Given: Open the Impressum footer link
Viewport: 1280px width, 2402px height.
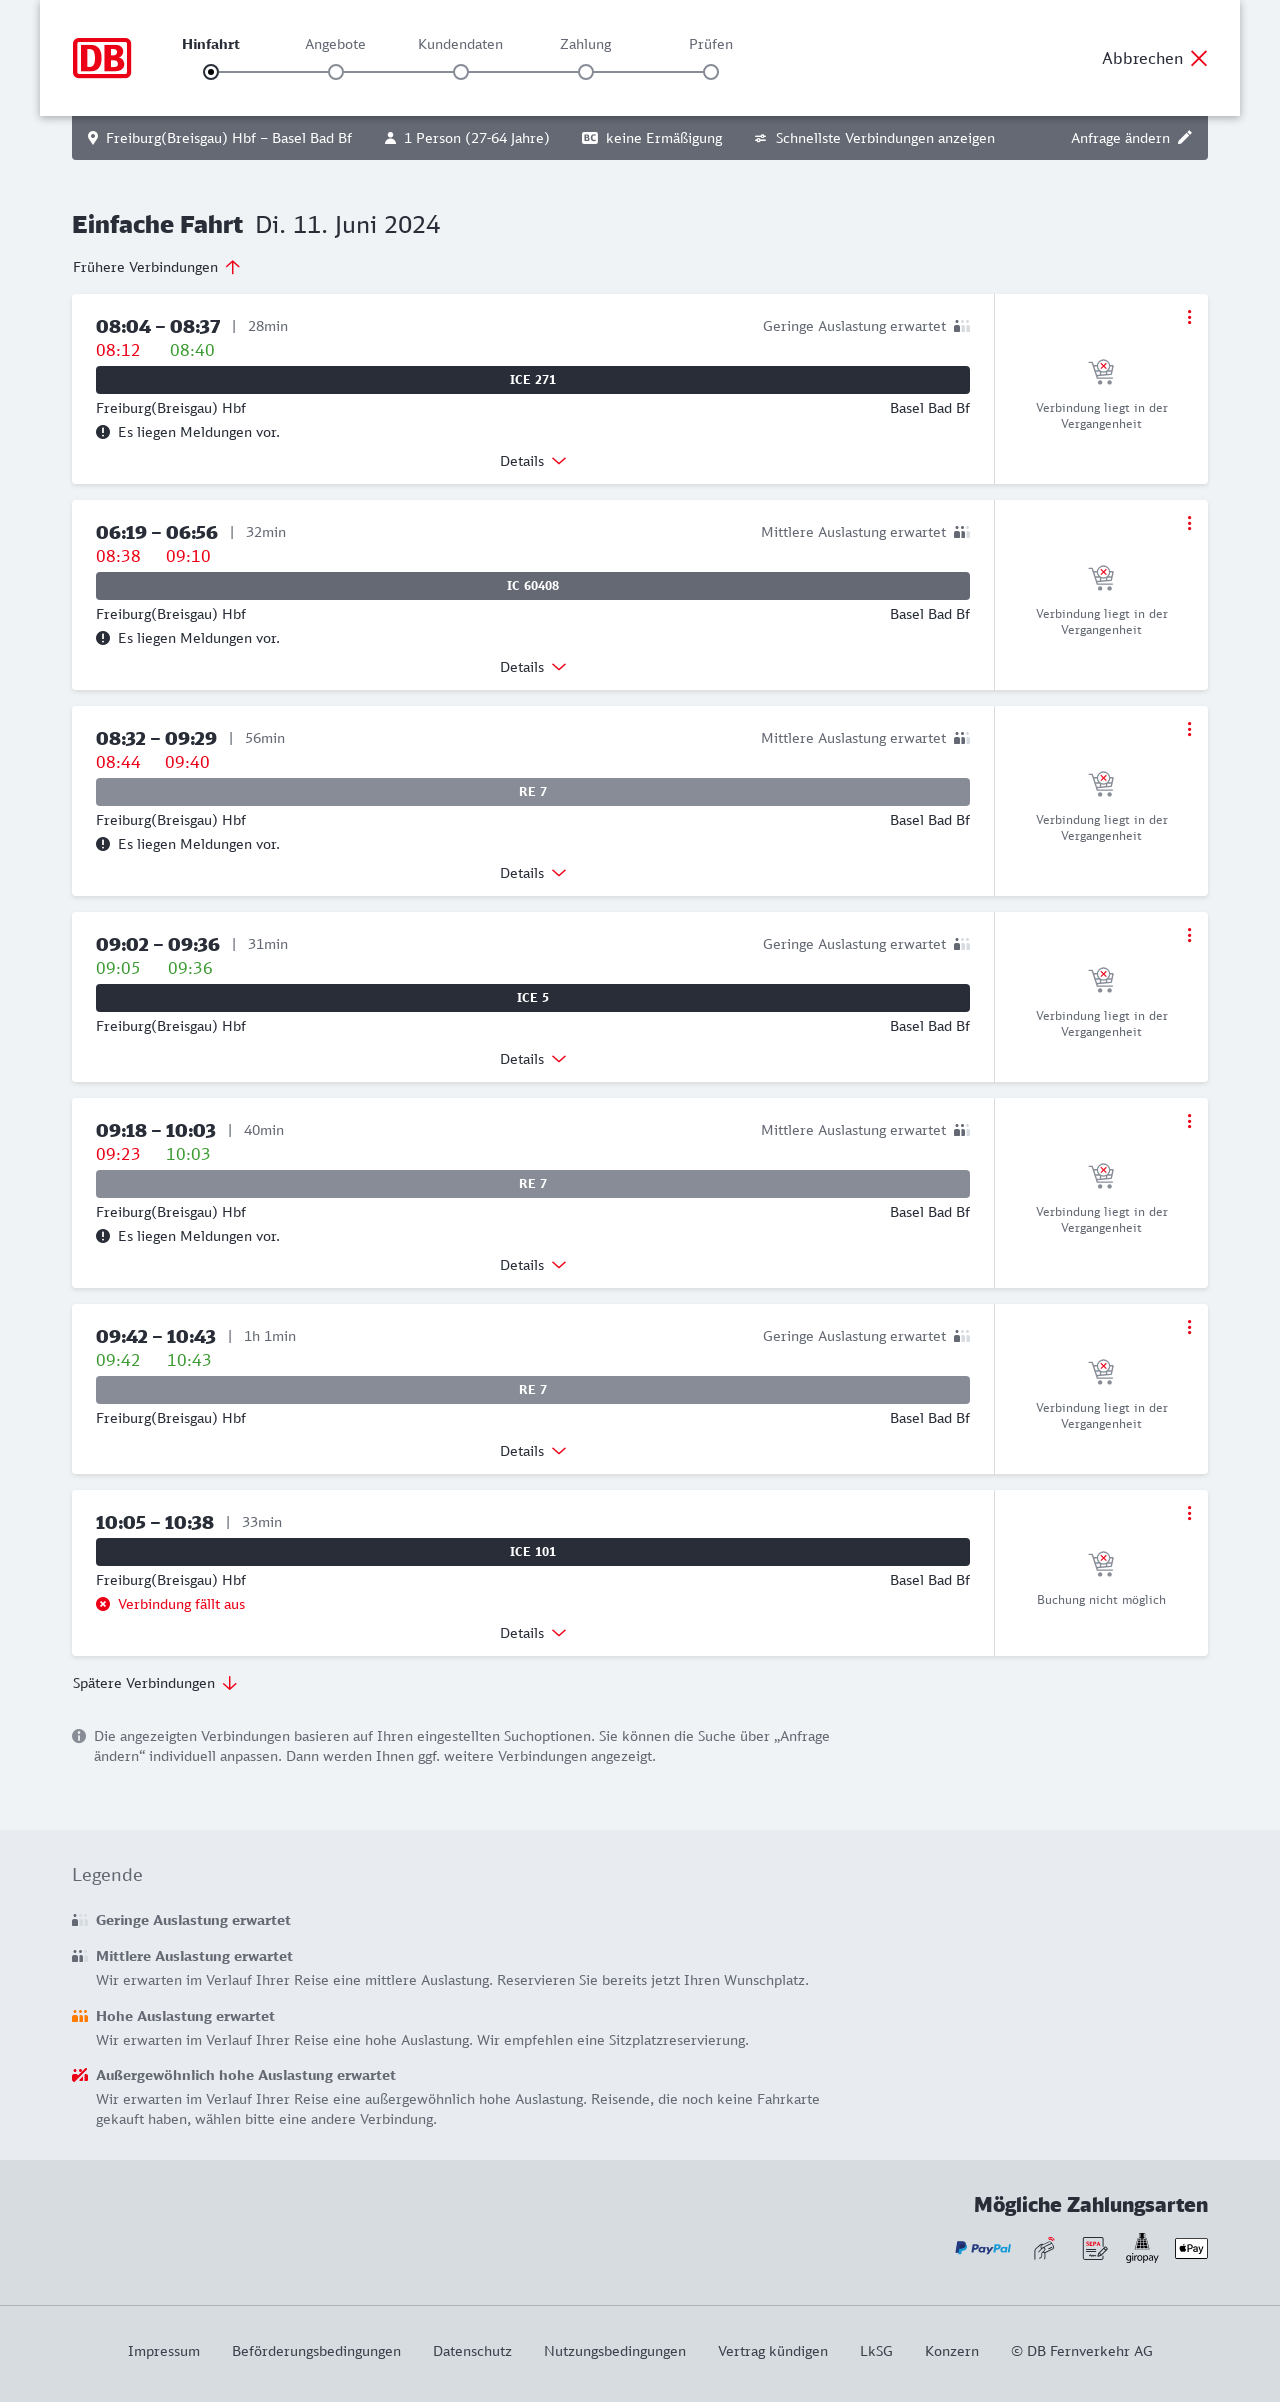Looking at the screenshot, I should (x=164, y=2351).
